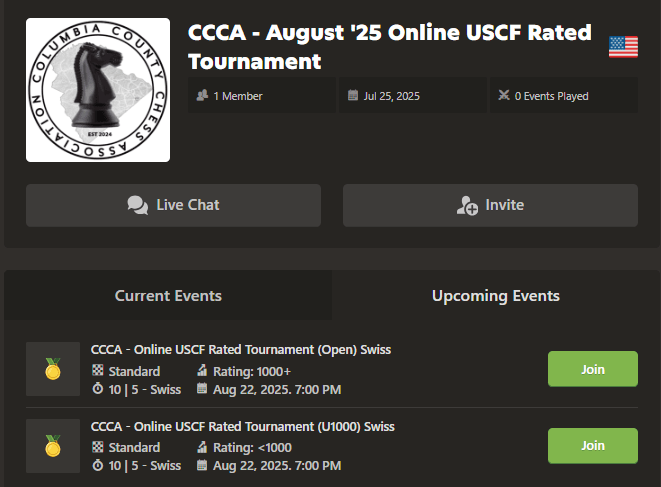
Task: Click the medal icon for Open Swiss event
Action: 53,369
